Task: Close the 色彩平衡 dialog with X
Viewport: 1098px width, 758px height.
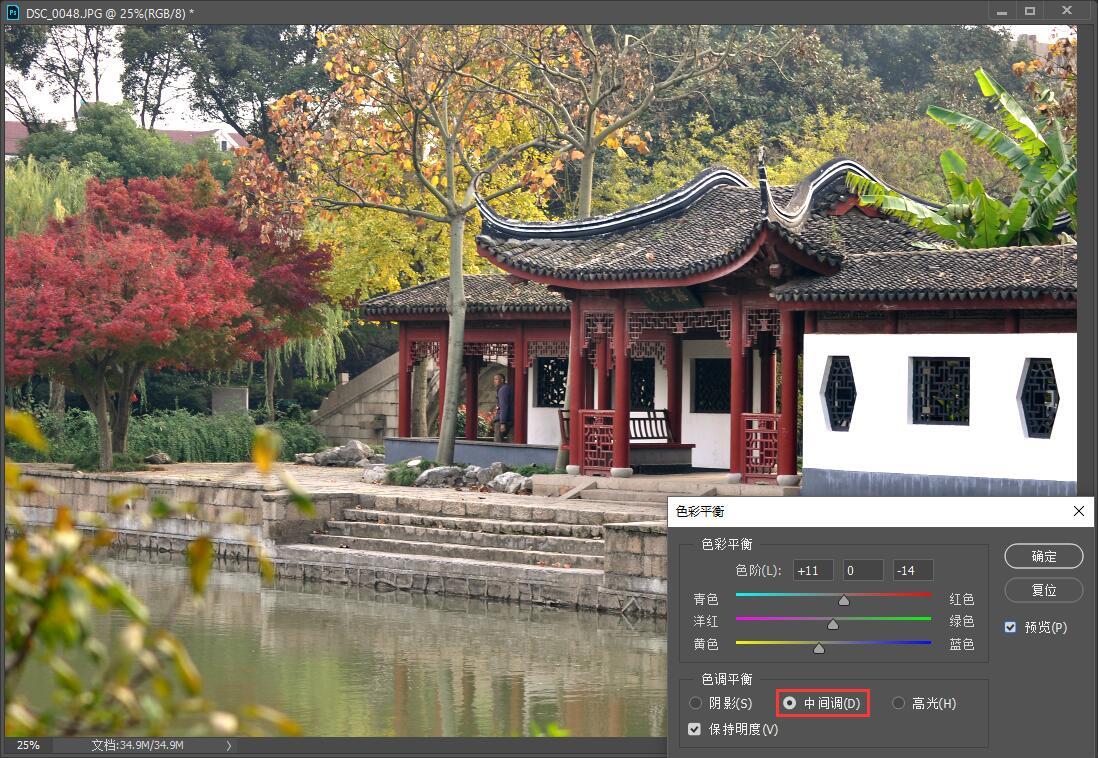Action: [x=1078, y=511]
